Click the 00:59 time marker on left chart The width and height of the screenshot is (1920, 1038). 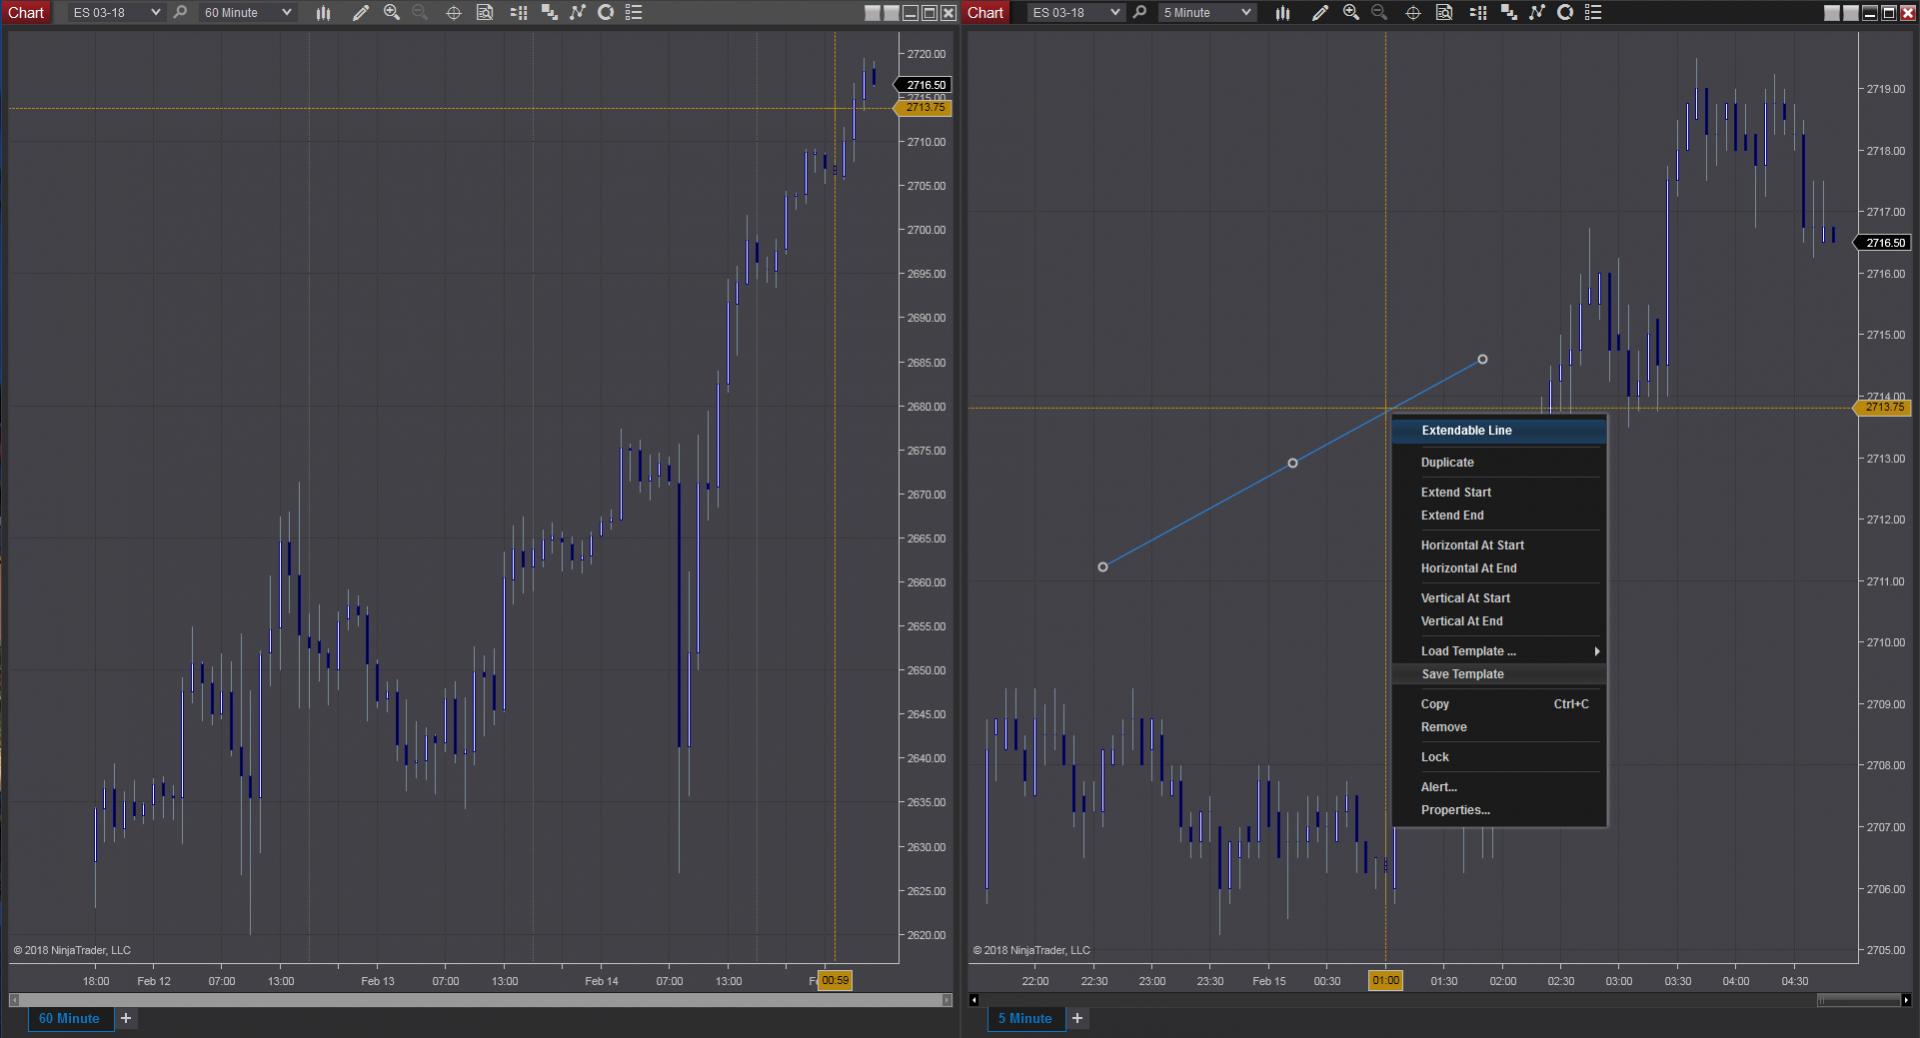pyautogui.click(x=835, y=981)
